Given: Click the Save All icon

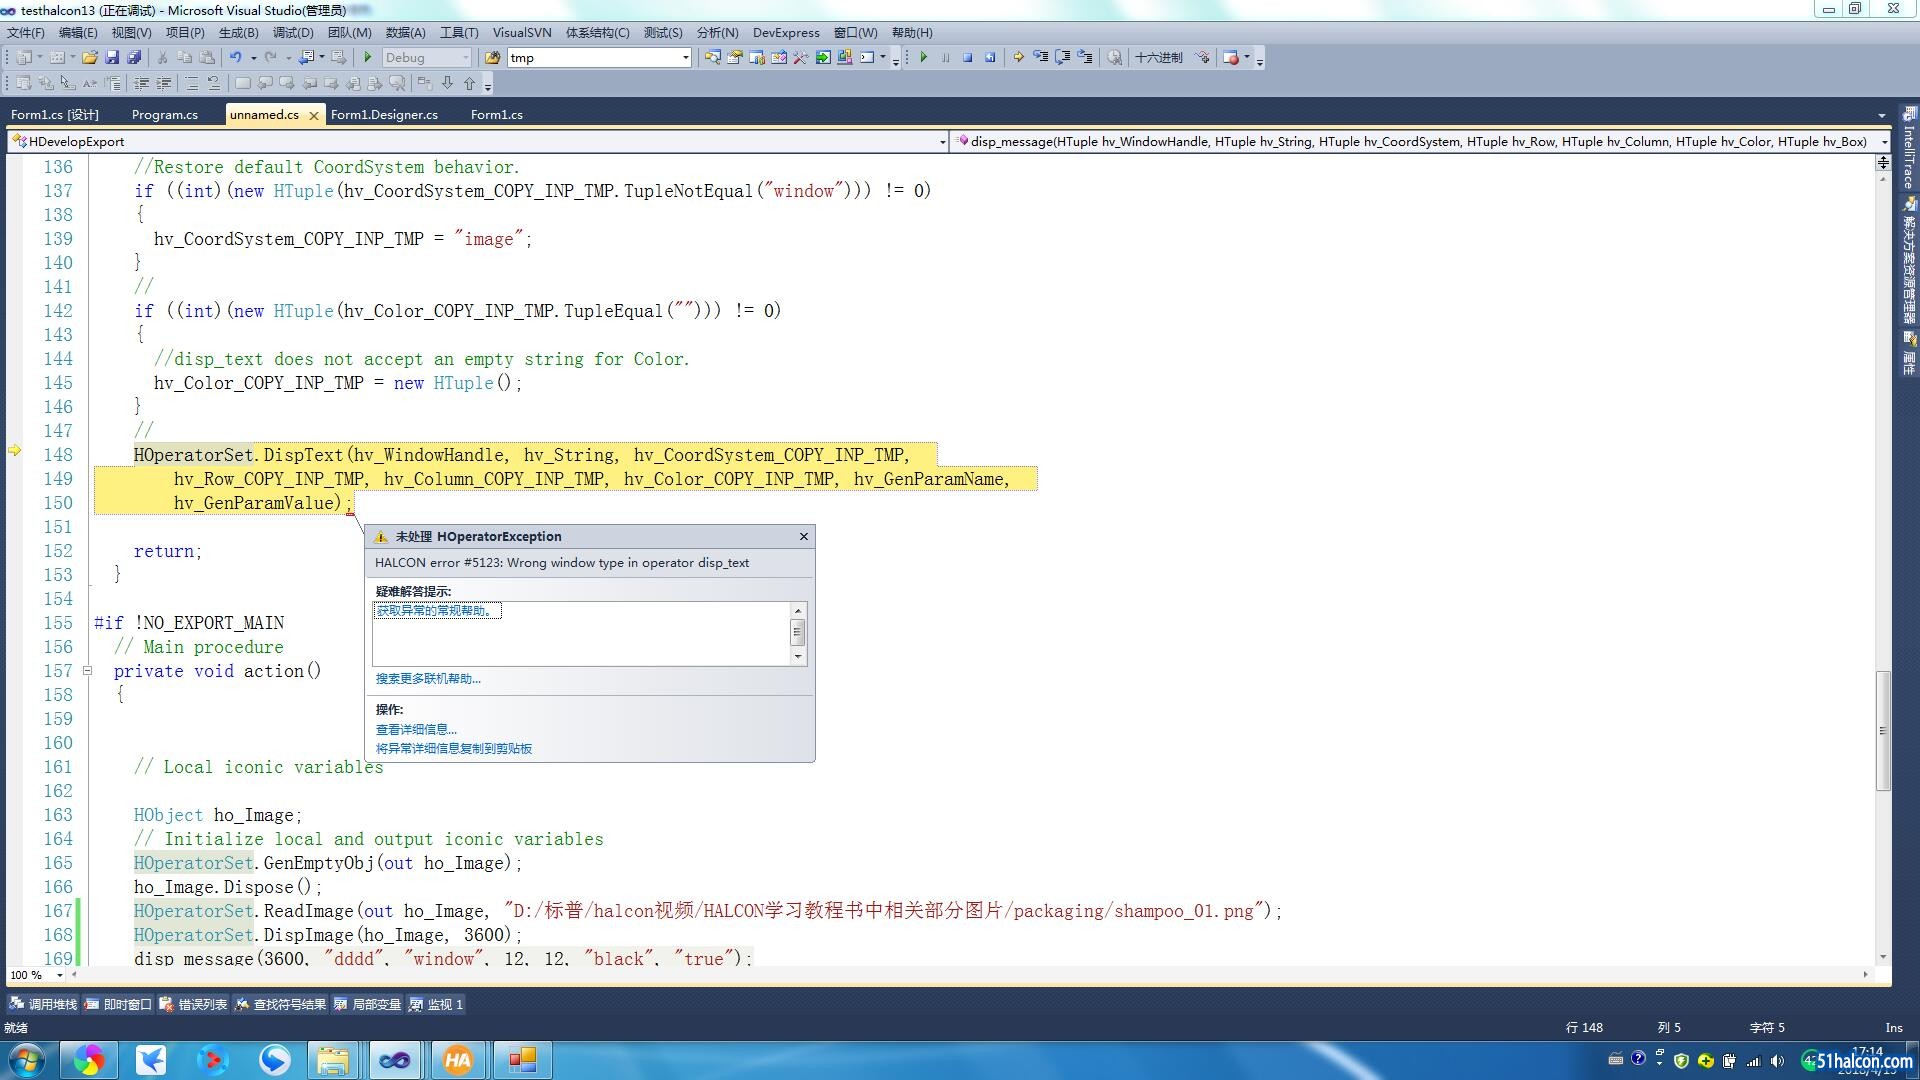Looking at the screenshot, I should pos(133,58).
